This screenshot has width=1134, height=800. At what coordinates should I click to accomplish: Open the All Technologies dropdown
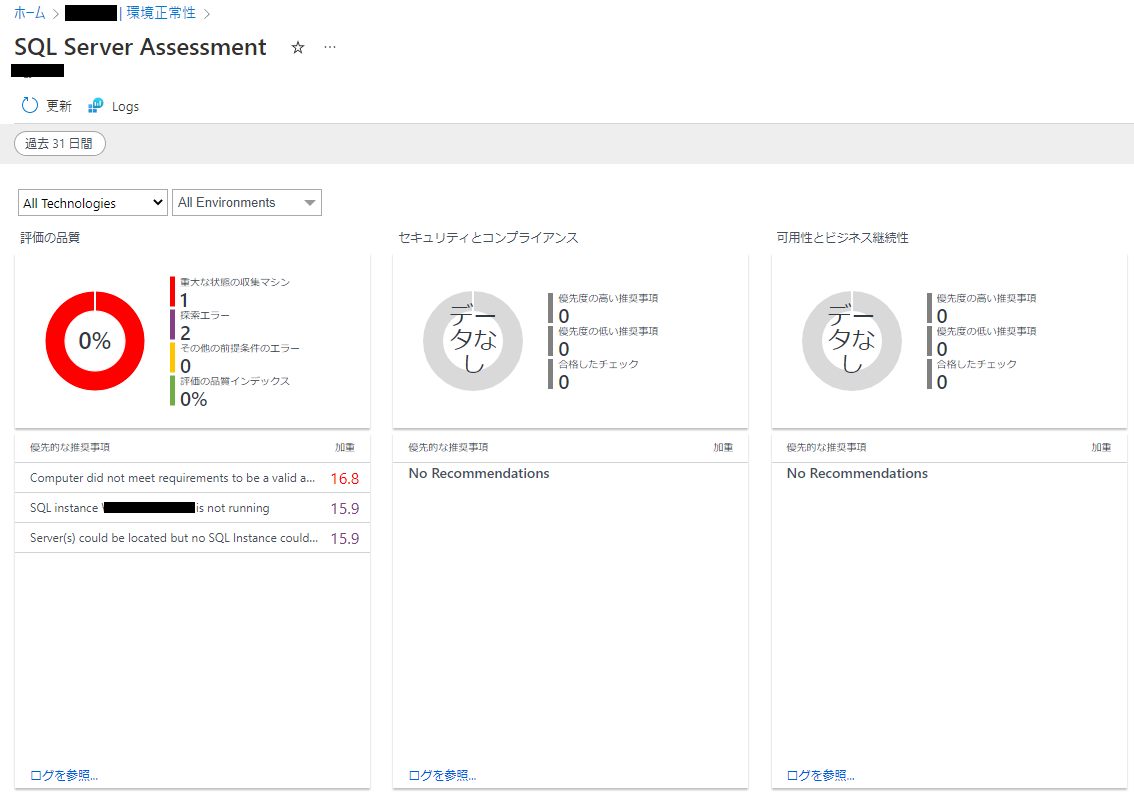tap(93, 203)
